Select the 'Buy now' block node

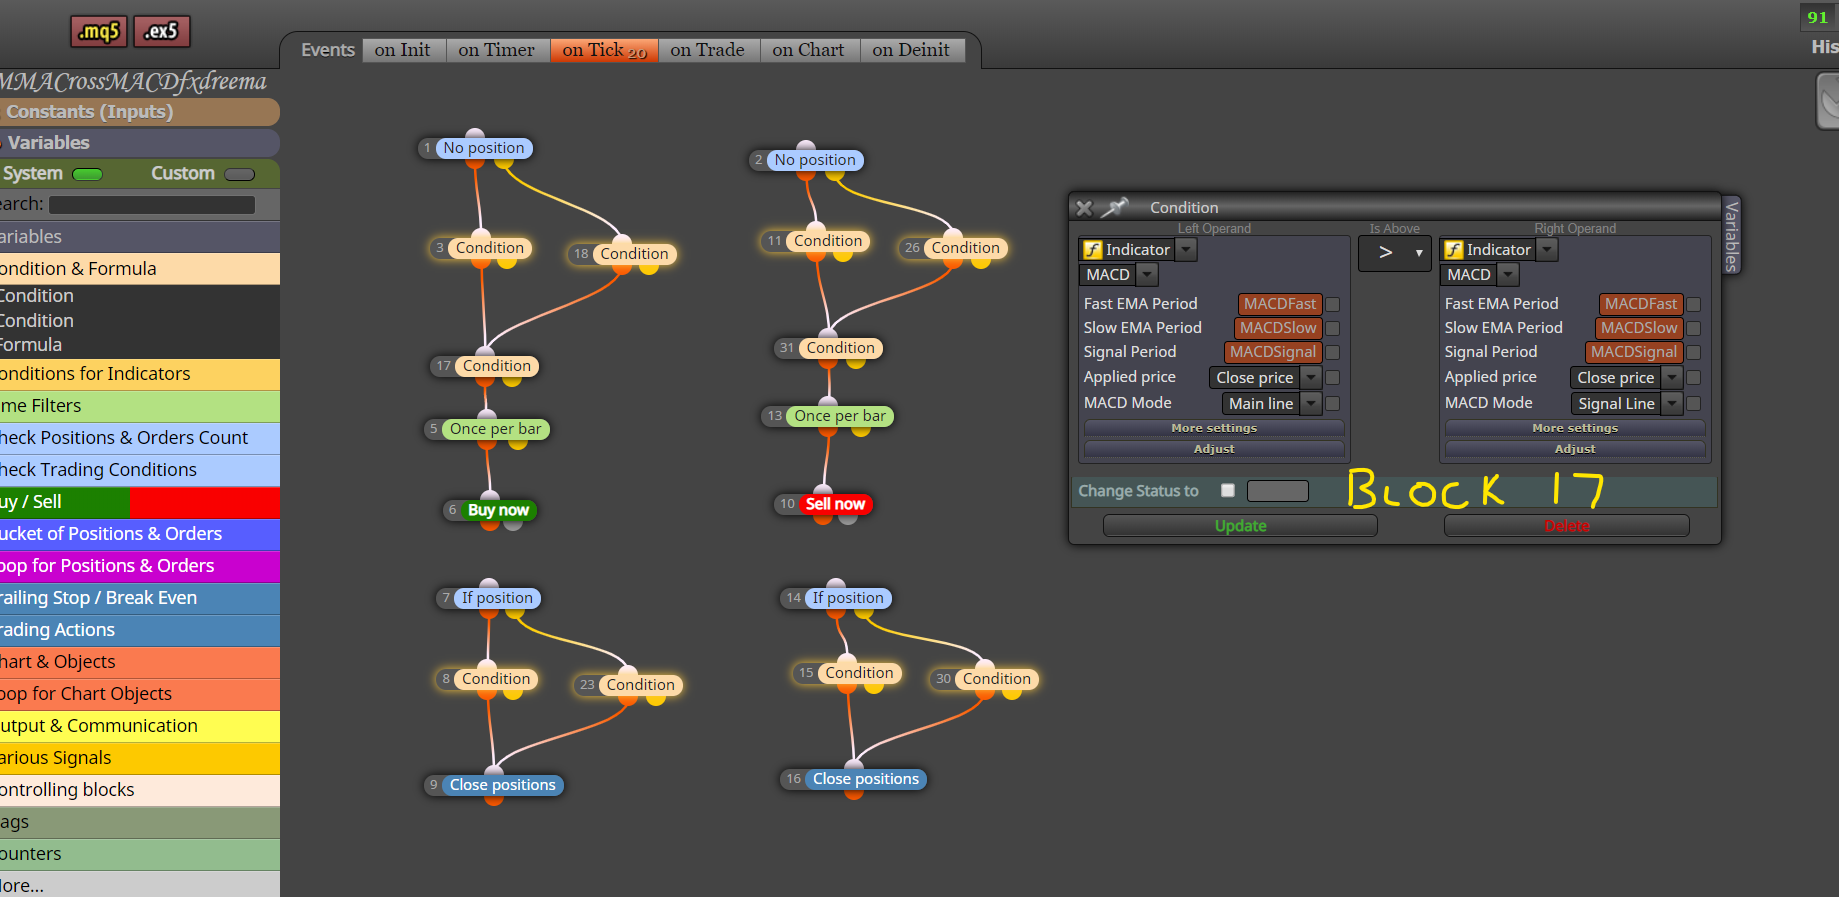pos(498,510)
